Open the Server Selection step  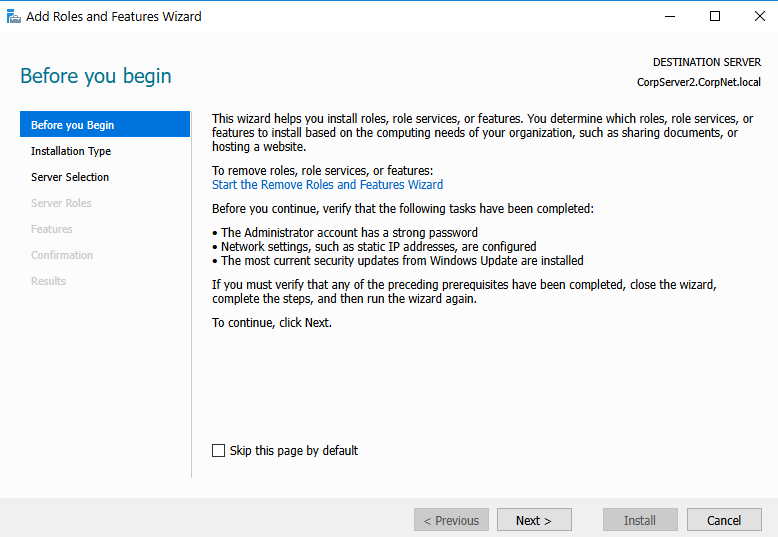[70, 177]
